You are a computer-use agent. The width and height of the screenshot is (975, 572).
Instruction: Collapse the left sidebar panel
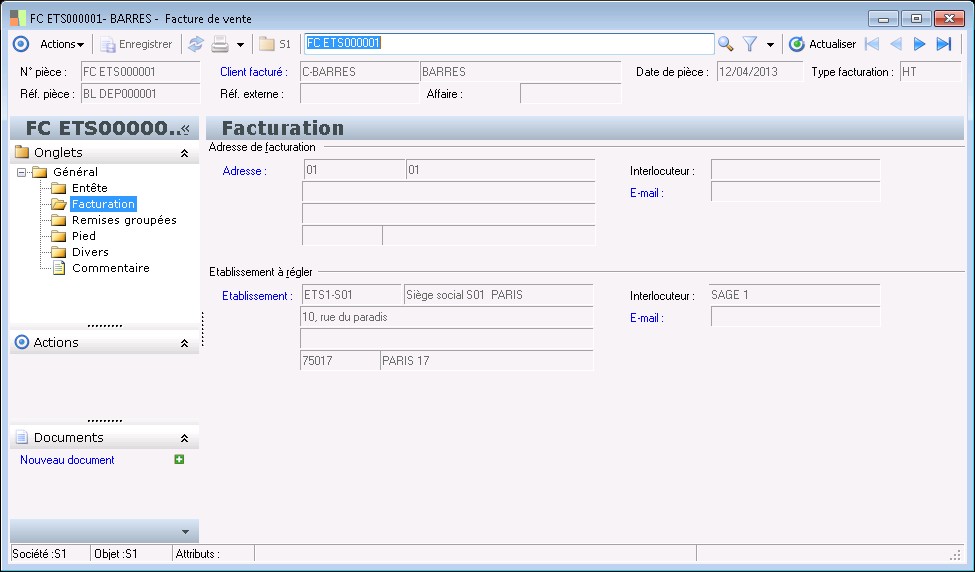pos(185,129)
